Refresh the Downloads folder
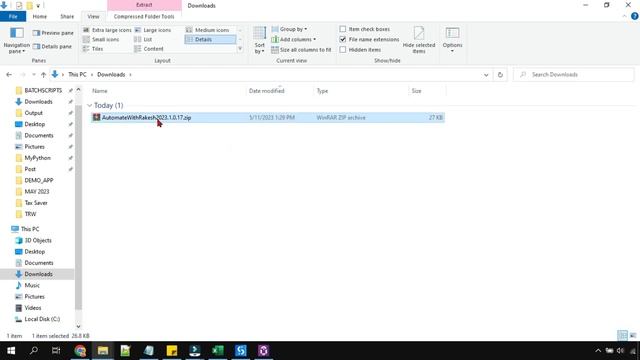This screenshot has width=640, height=360. (x=500, y=75)
